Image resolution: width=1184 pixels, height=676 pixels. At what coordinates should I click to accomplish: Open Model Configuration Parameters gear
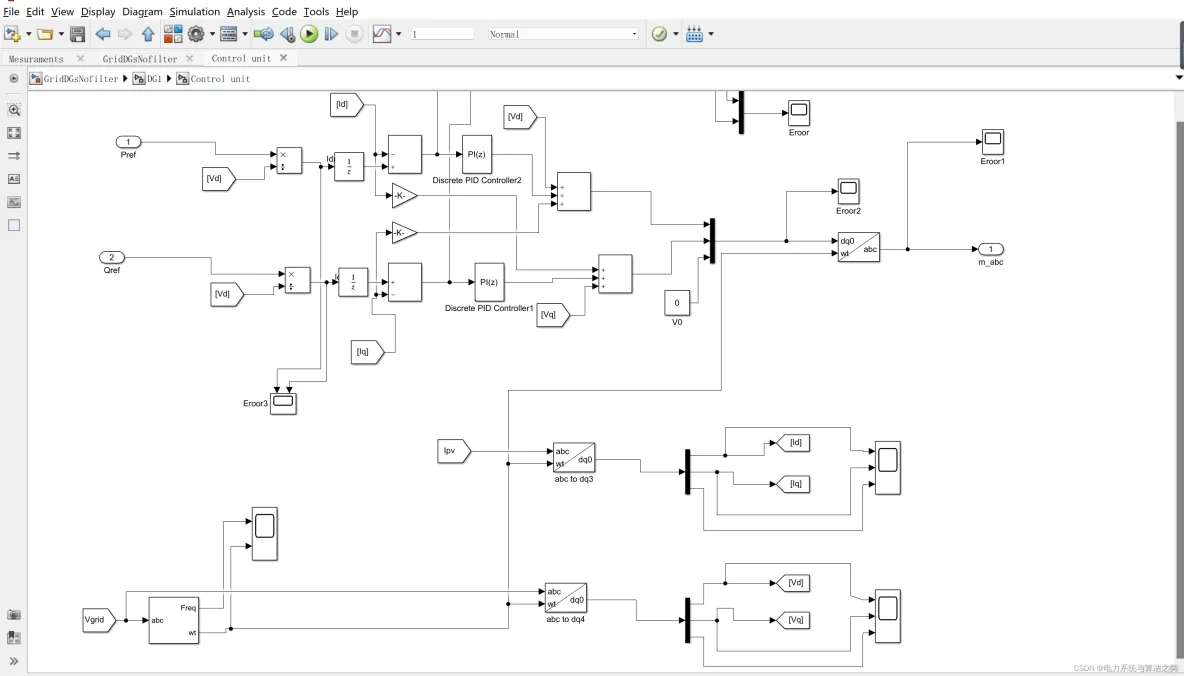point(196,34)
